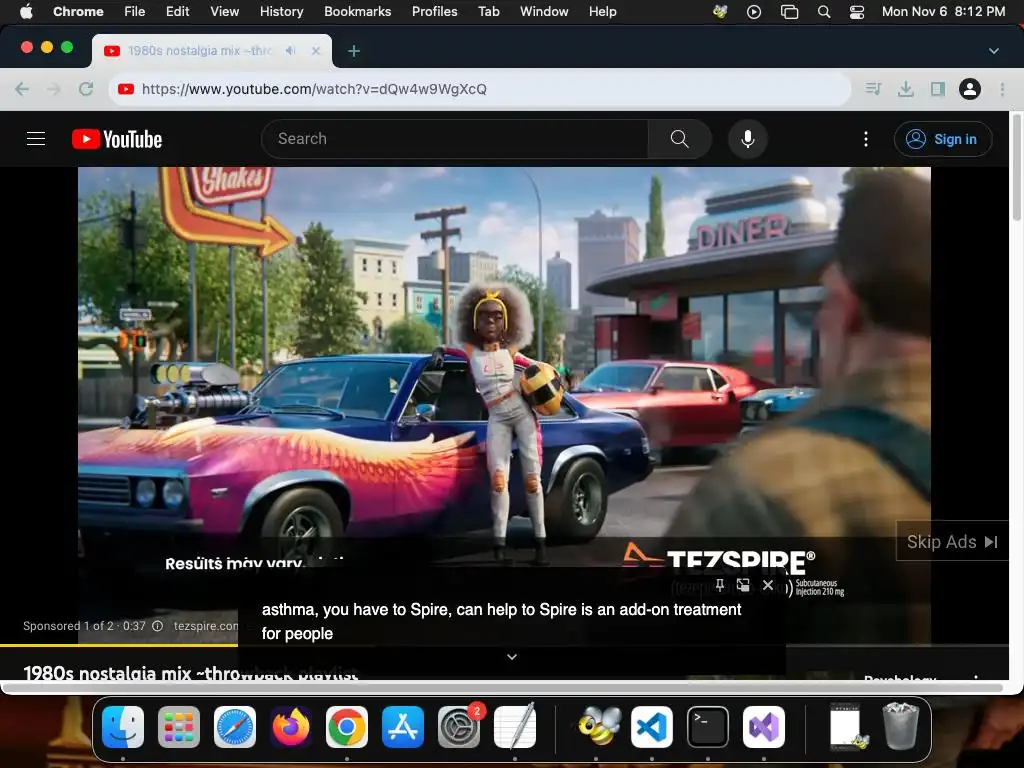Viewport: 1024px width, 768px height.
Task: Open Now Playing menu bar icon
Action: [754, 12]
